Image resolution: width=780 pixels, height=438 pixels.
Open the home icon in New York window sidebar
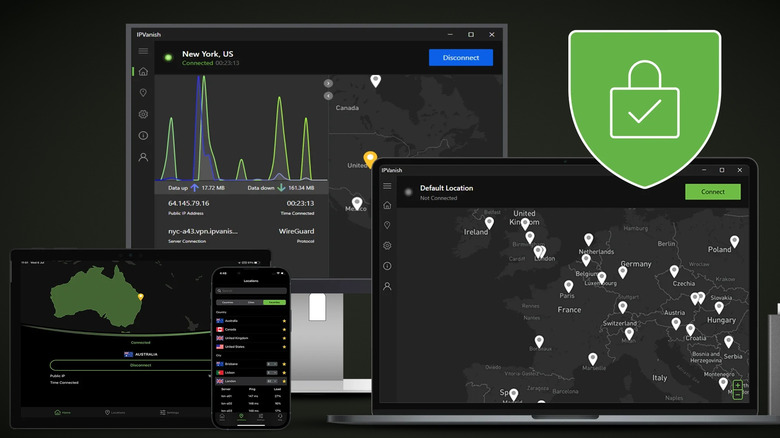point(143,72)
